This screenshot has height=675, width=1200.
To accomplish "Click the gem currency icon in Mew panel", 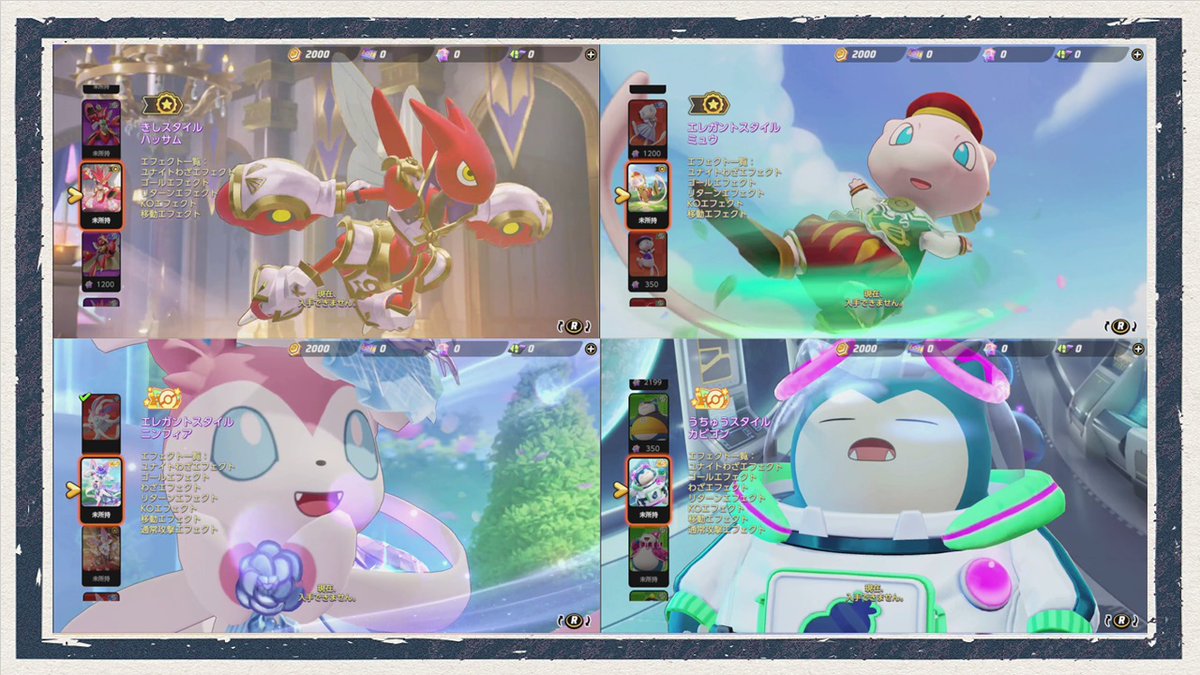I will (x=991, y=54).
